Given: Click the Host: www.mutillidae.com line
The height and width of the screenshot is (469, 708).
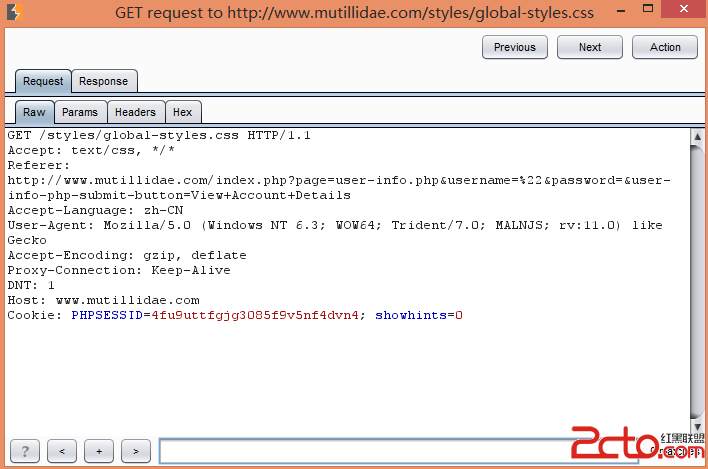Looking at the screenshot, I should coord(103,300).
